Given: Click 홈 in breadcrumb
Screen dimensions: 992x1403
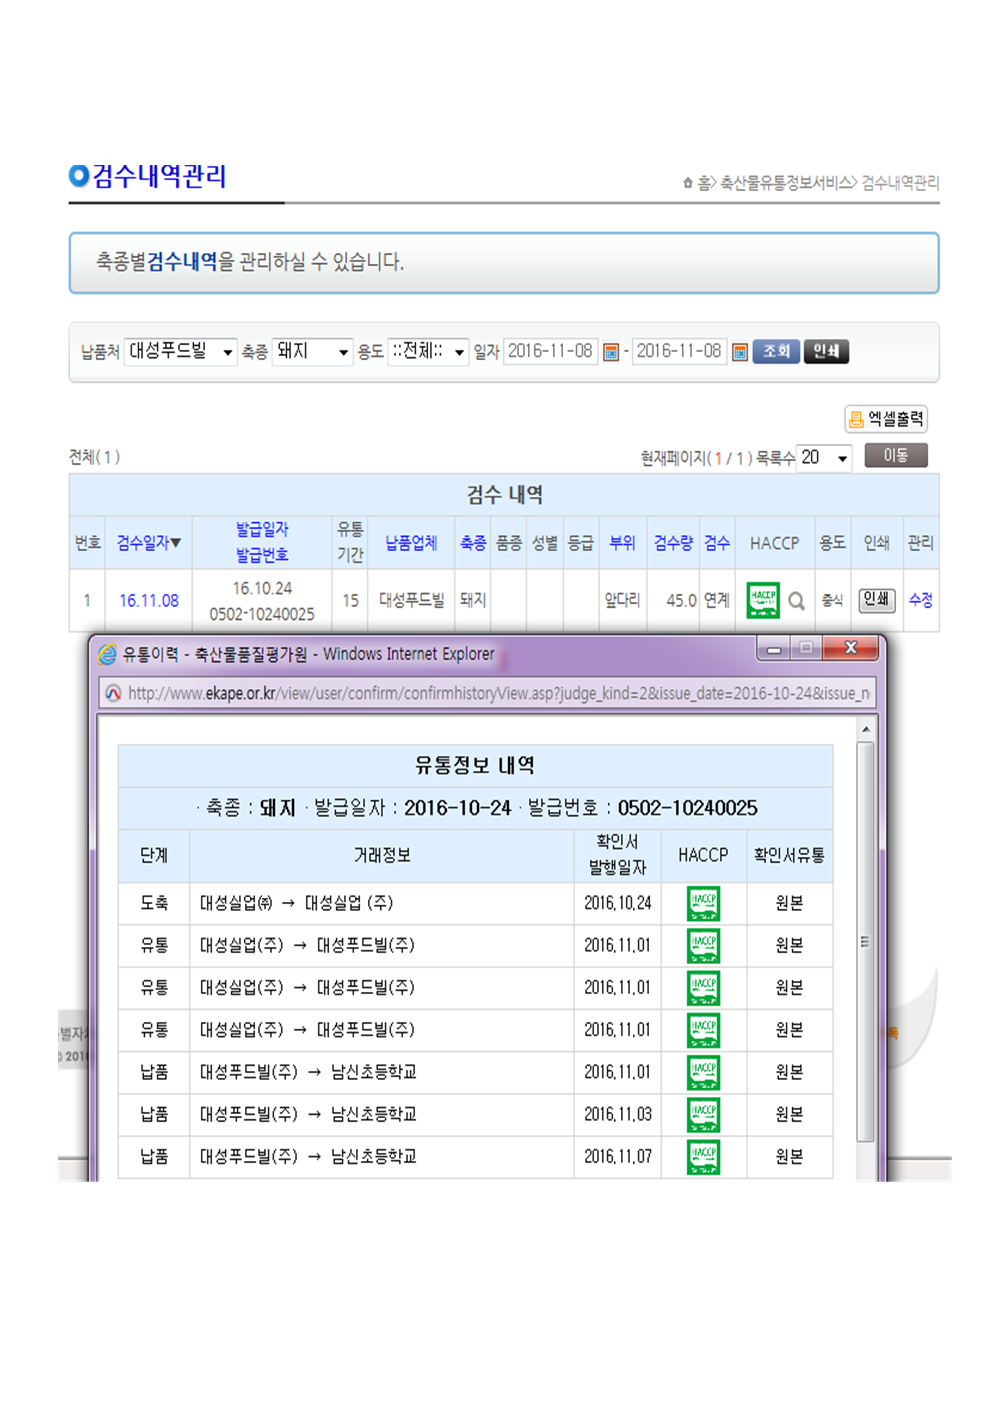Looking at the screenshot, I should [704, 183].
